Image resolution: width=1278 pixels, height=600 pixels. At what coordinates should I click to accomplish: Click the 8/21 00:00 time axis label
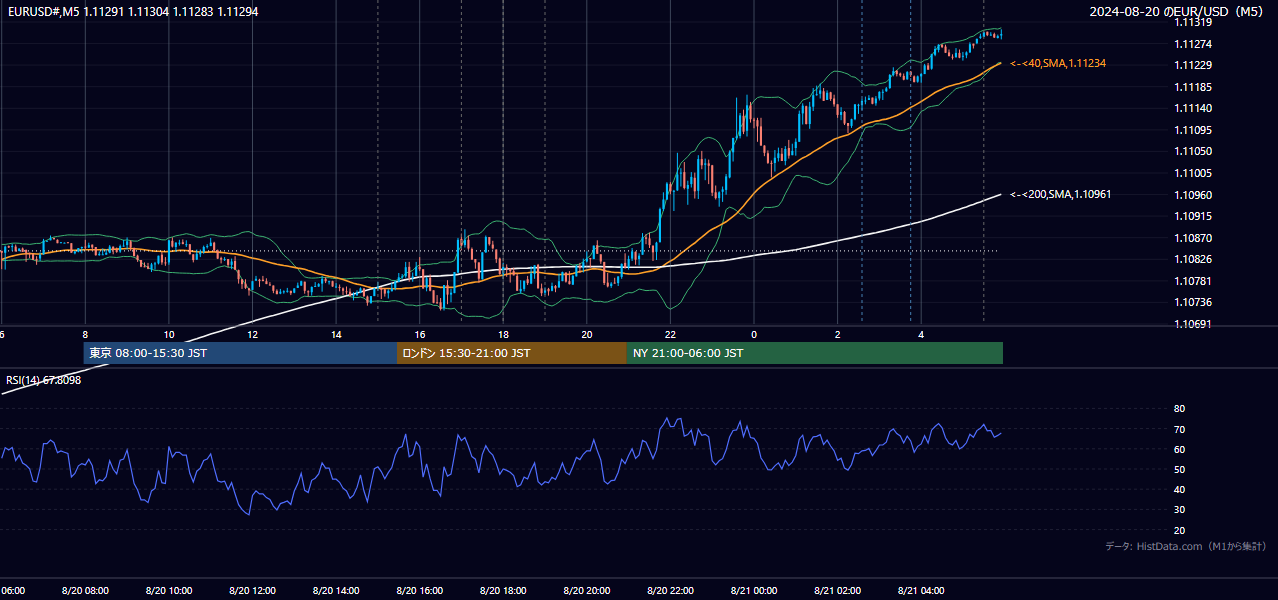pos(754,590)
